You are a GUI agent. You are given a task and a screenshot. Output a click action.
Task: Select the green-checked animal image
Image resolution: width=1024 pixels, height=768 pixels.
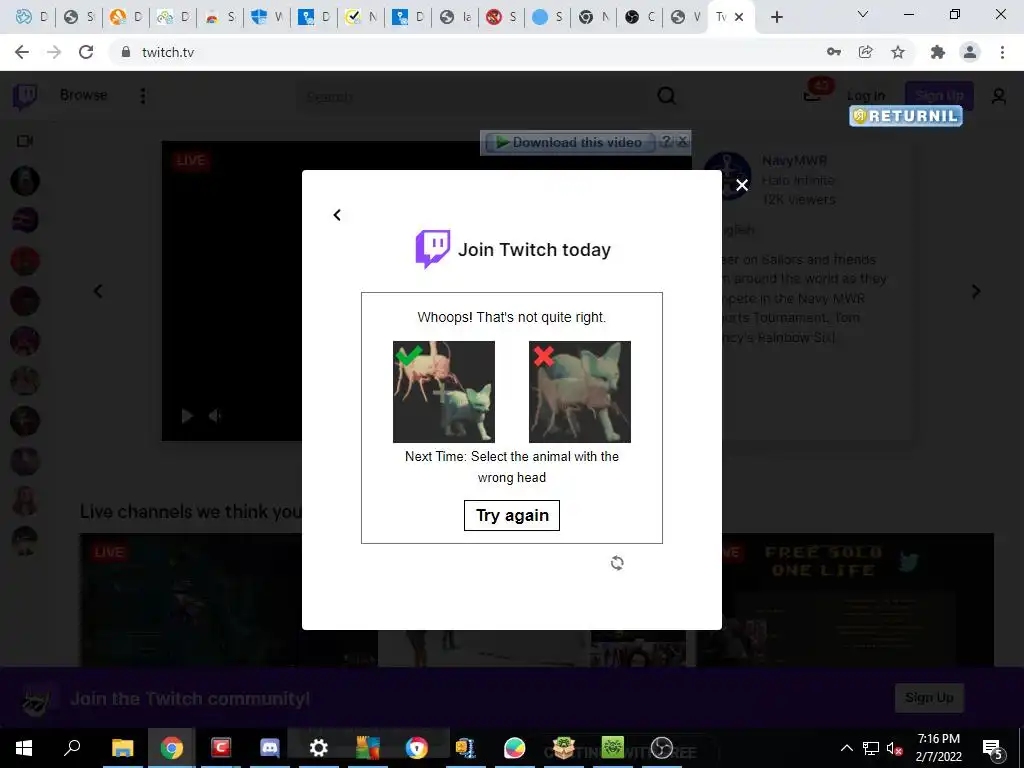(444, 392)
